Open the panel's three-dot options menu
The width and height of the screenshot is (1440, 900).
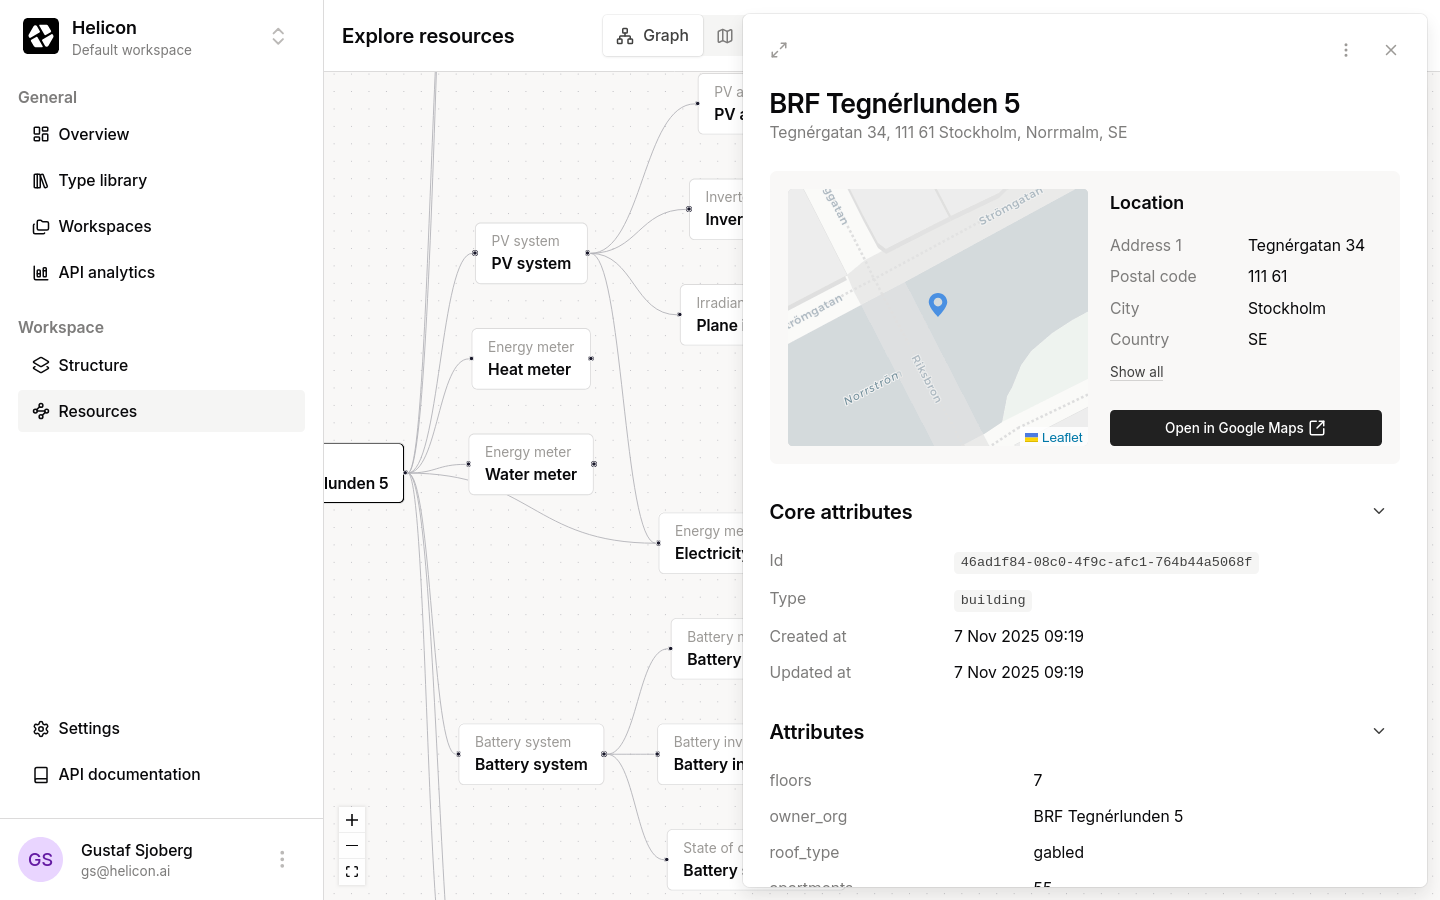1346,50
